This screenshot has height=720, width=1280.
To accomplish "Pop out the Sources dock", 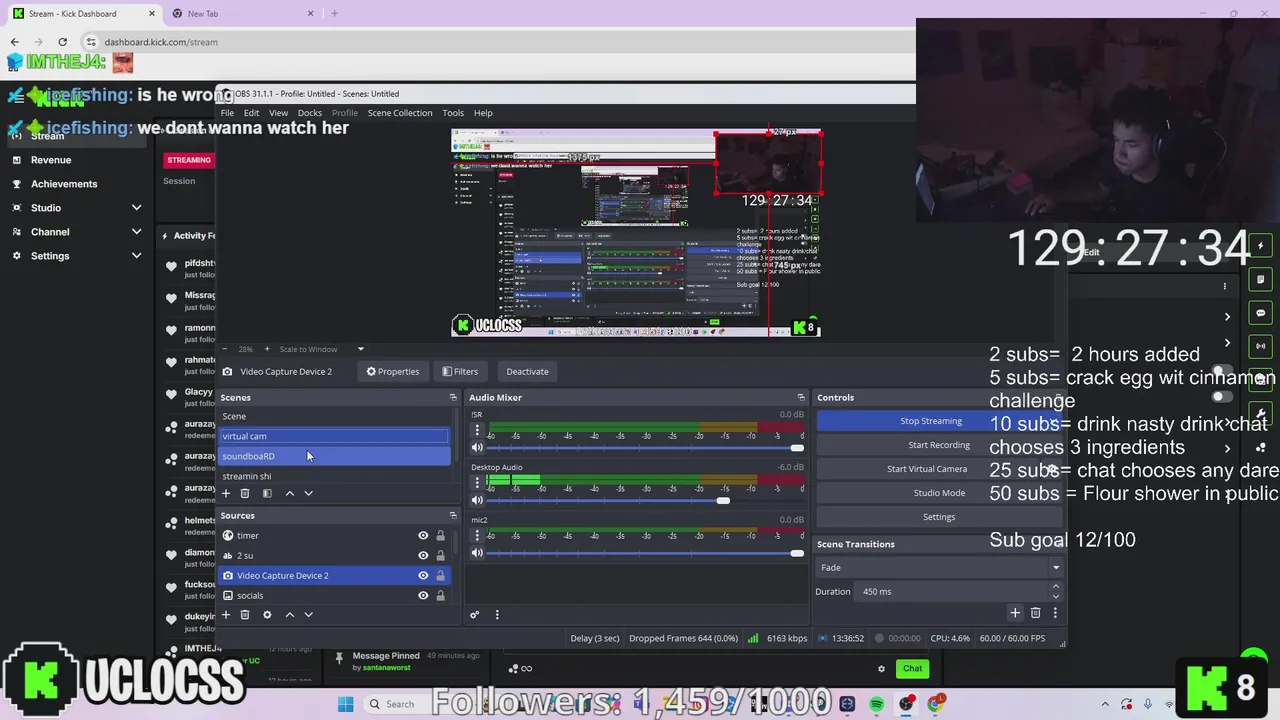I will (x=453, y=515).
